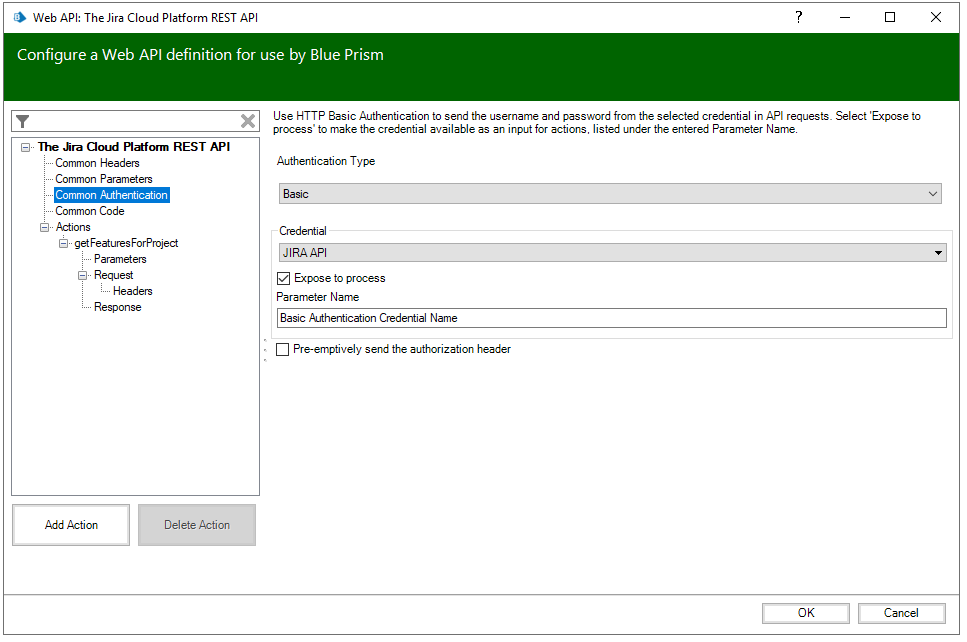Screen dimensions: 967x642
Task: Collapse the Jira Cloud Platform REST API node
Action: point(26,147)
